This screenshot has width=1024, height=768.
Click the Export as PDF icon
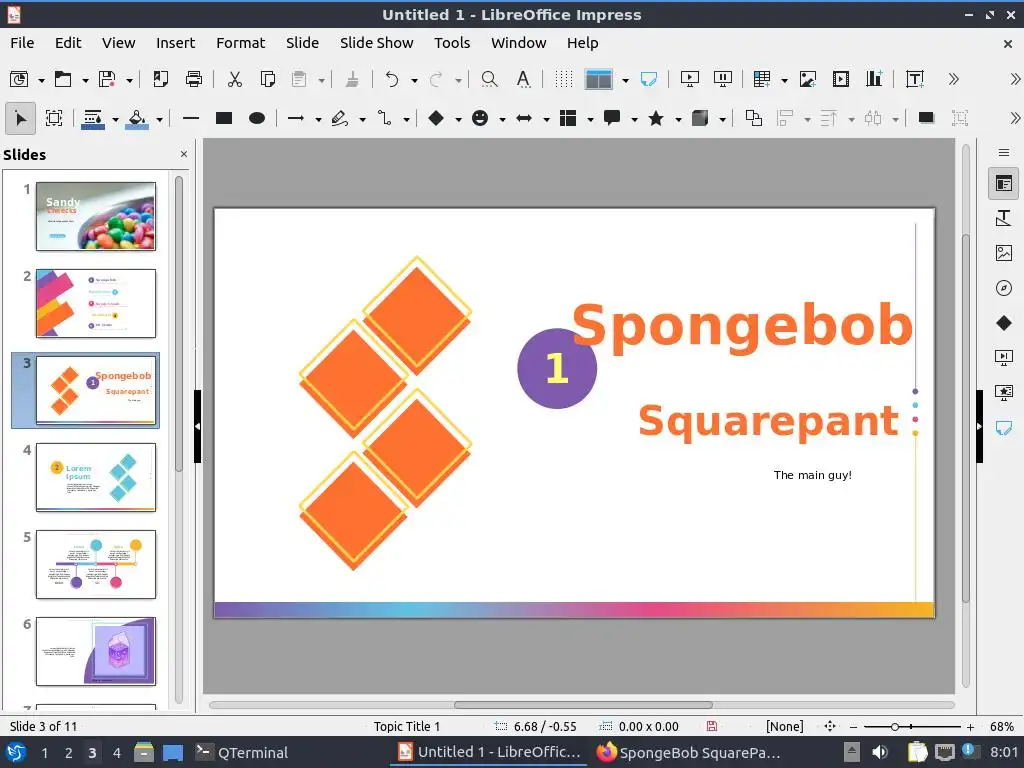(x=161, y=79)
